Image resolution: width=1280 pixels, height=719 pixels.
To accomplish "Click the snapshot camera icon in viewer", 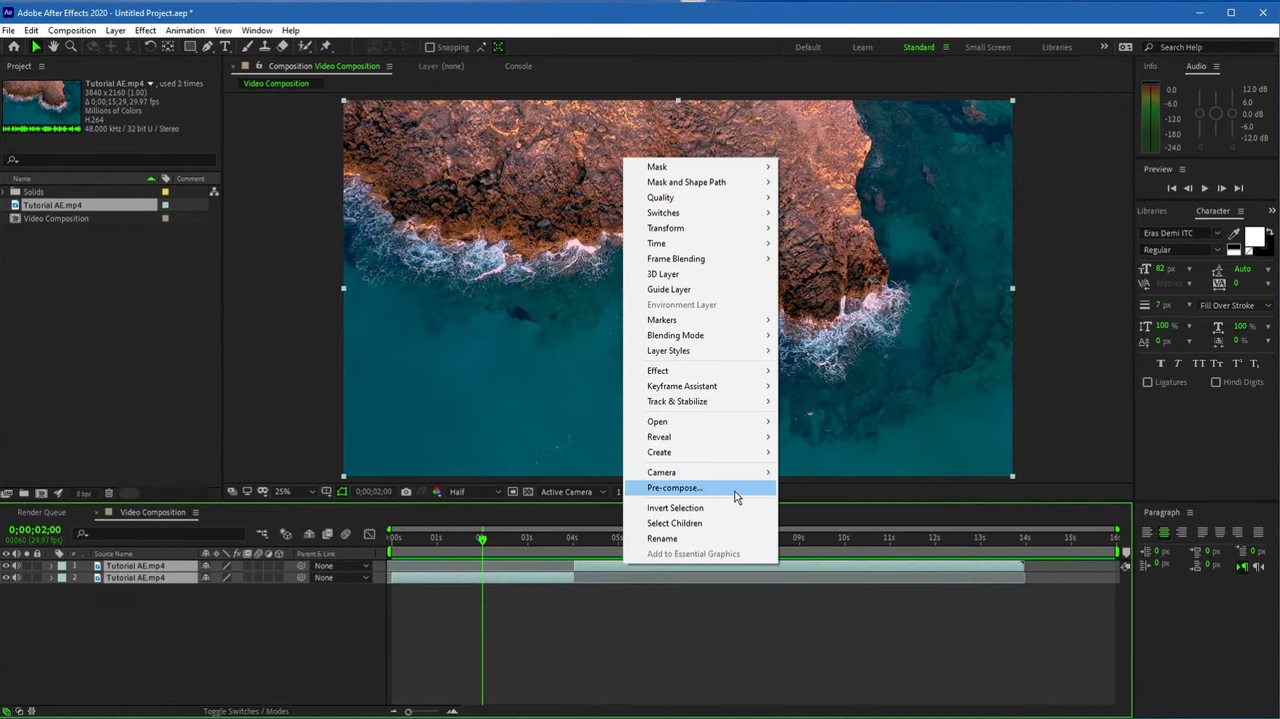I will [x=406, y=492].
